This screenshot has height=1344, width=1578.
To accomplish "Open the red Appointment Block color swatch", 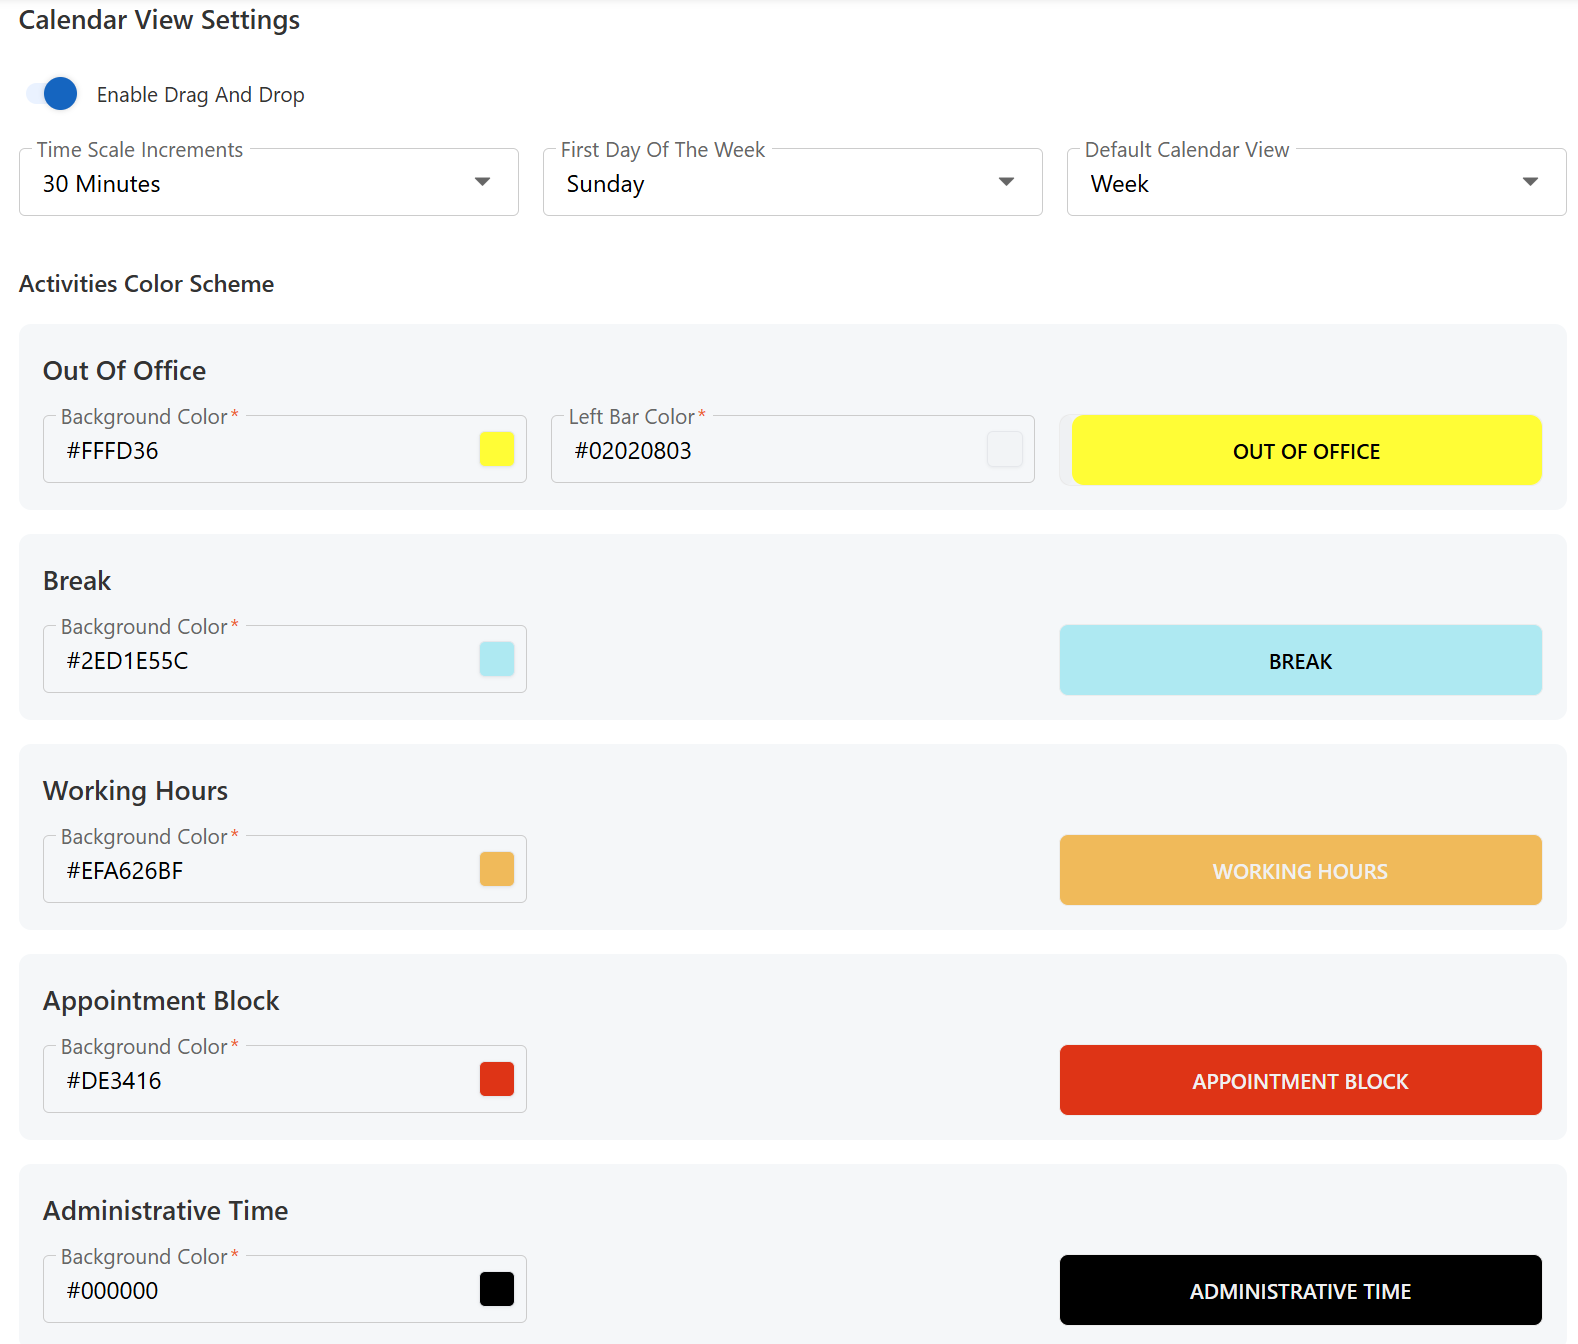I will (x=496, y=1079).
